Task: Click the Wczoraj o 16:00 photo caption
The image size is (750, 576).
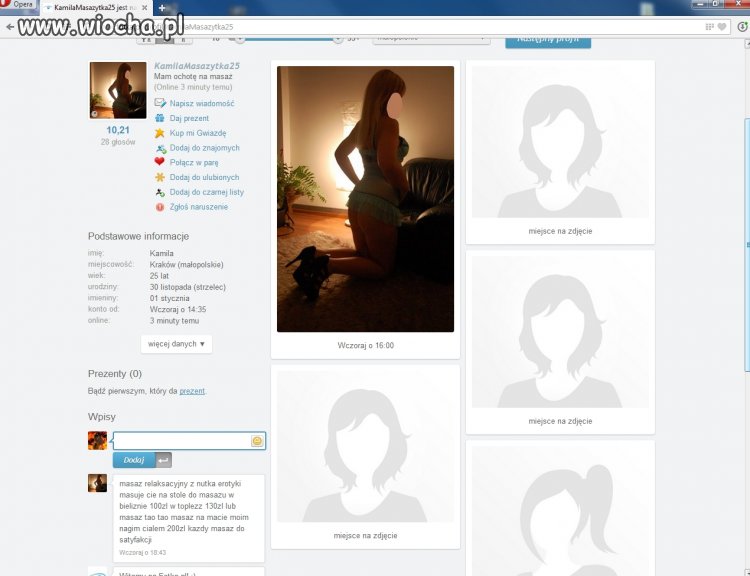Action: click(x=365, y=345)
